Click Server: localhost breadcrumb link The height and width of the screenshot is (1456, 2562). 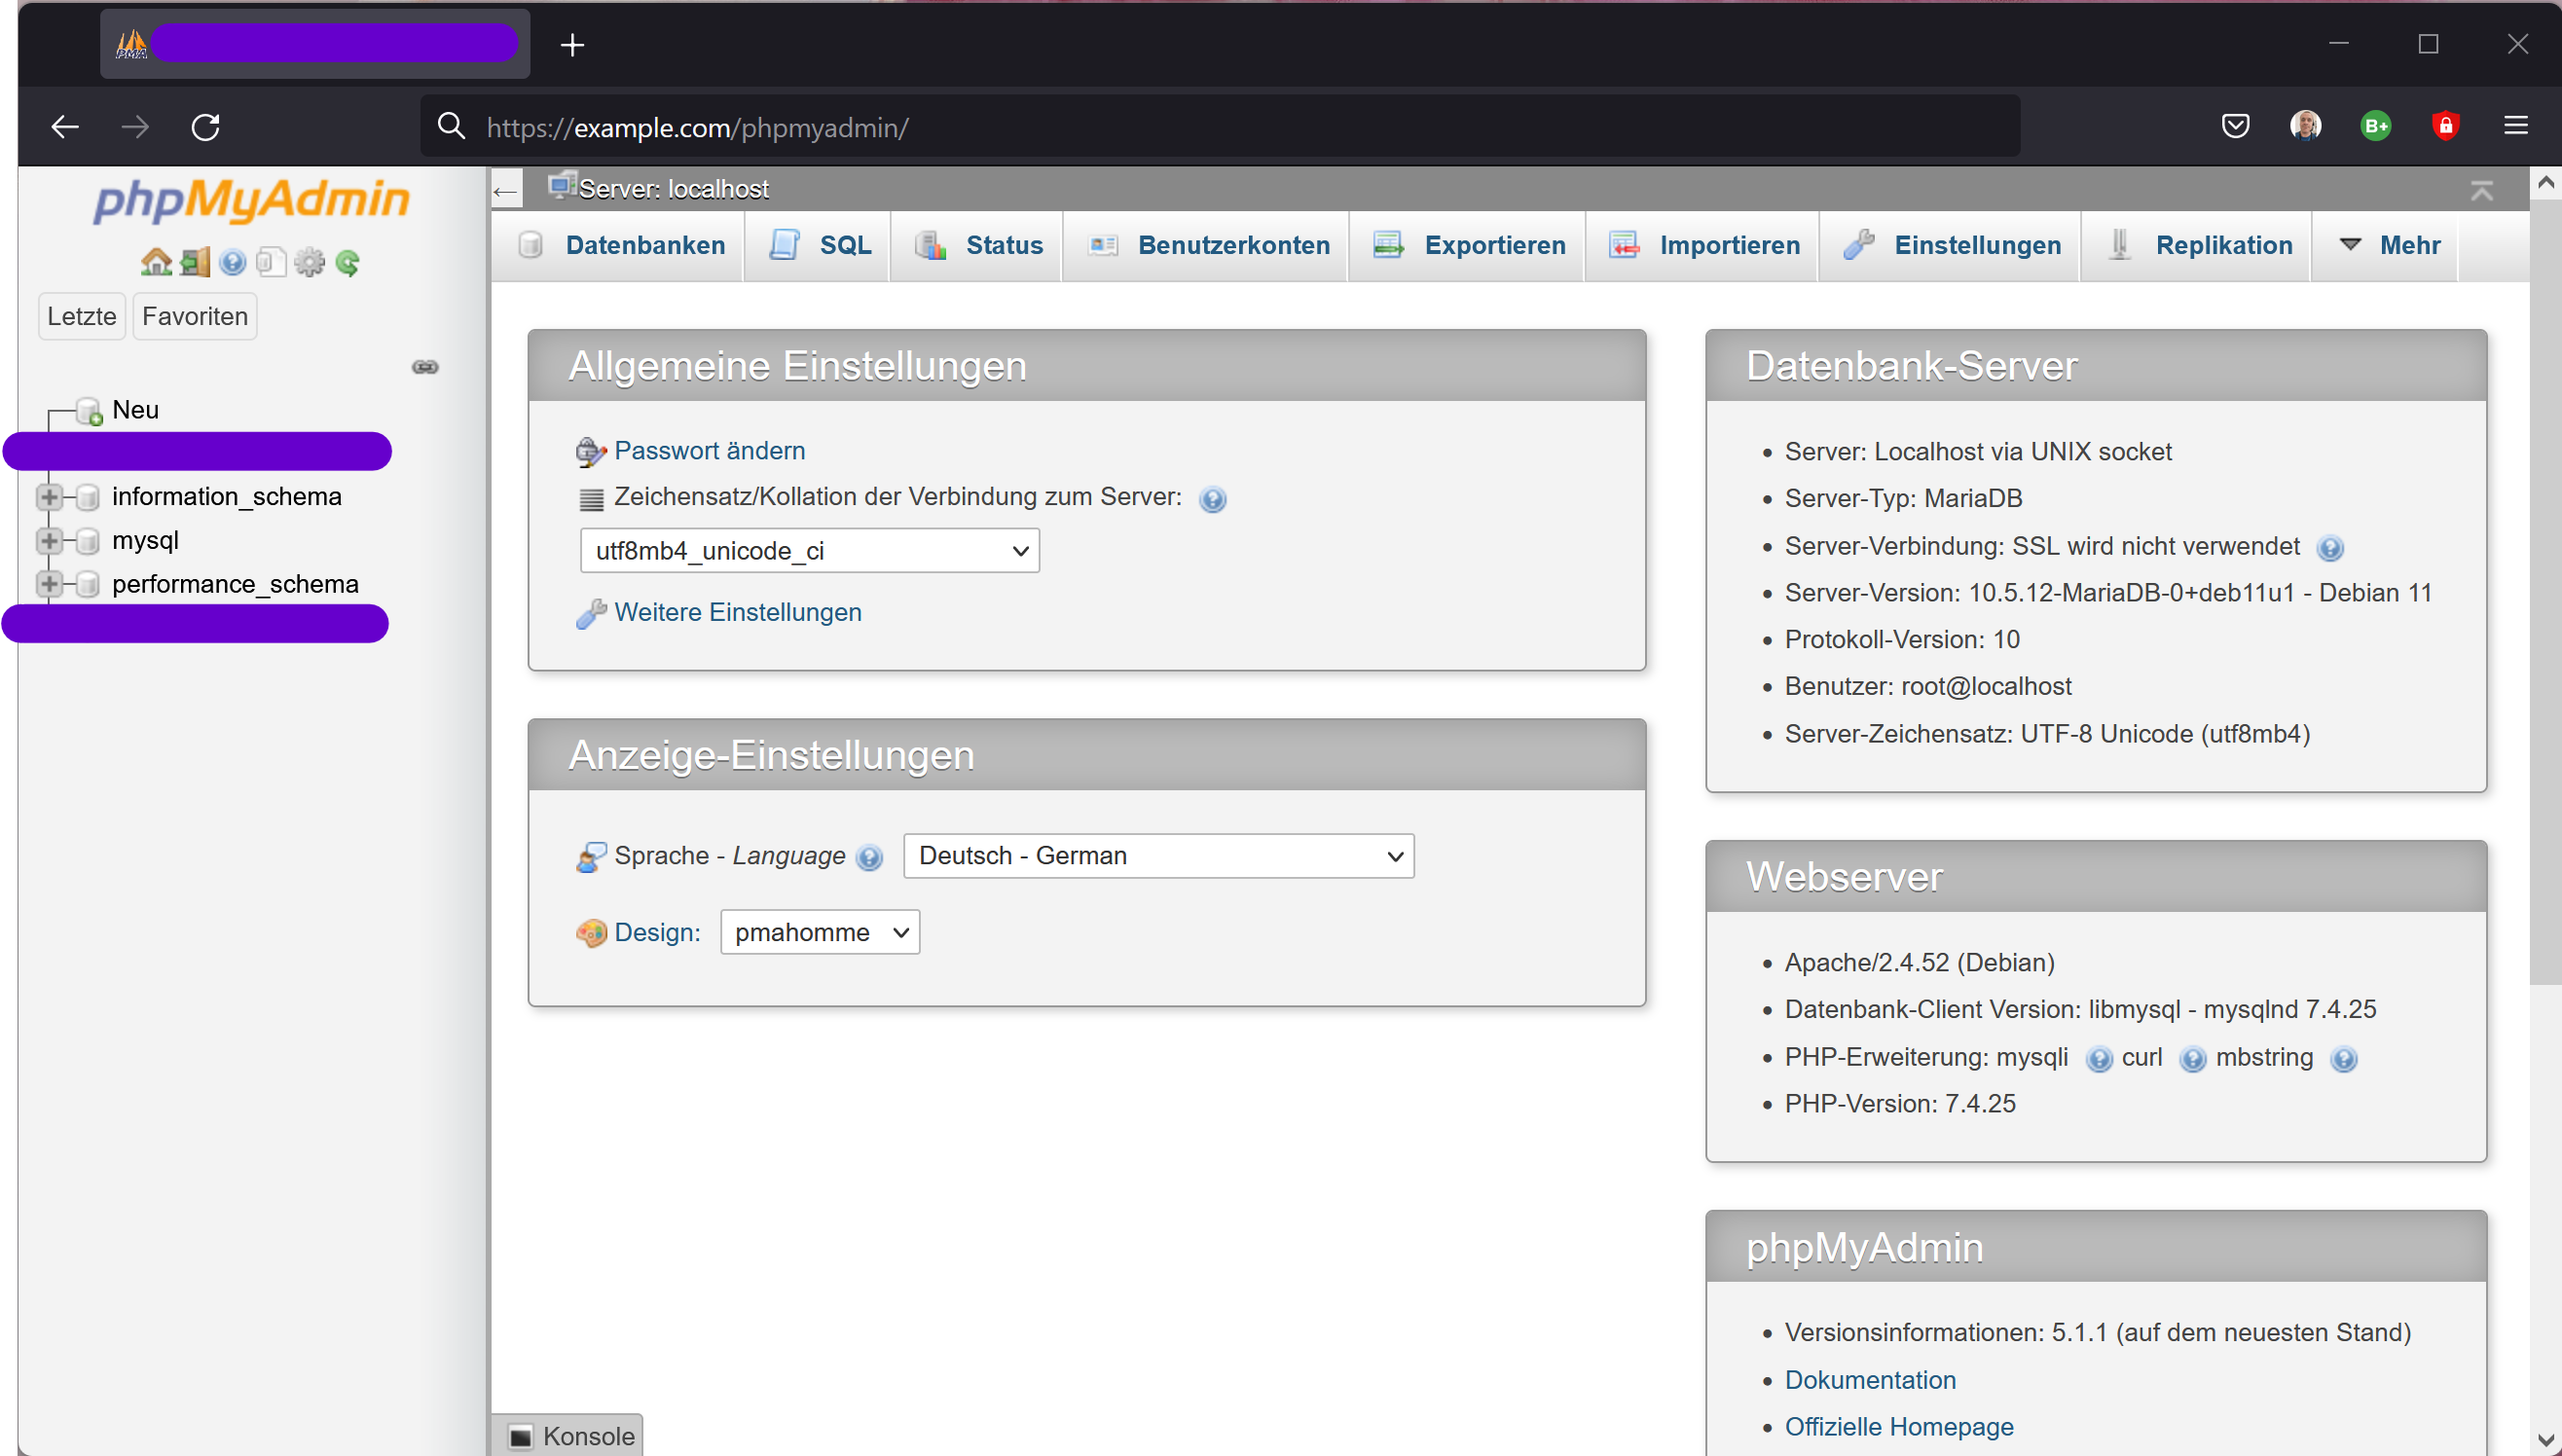[x=673, y=189]
